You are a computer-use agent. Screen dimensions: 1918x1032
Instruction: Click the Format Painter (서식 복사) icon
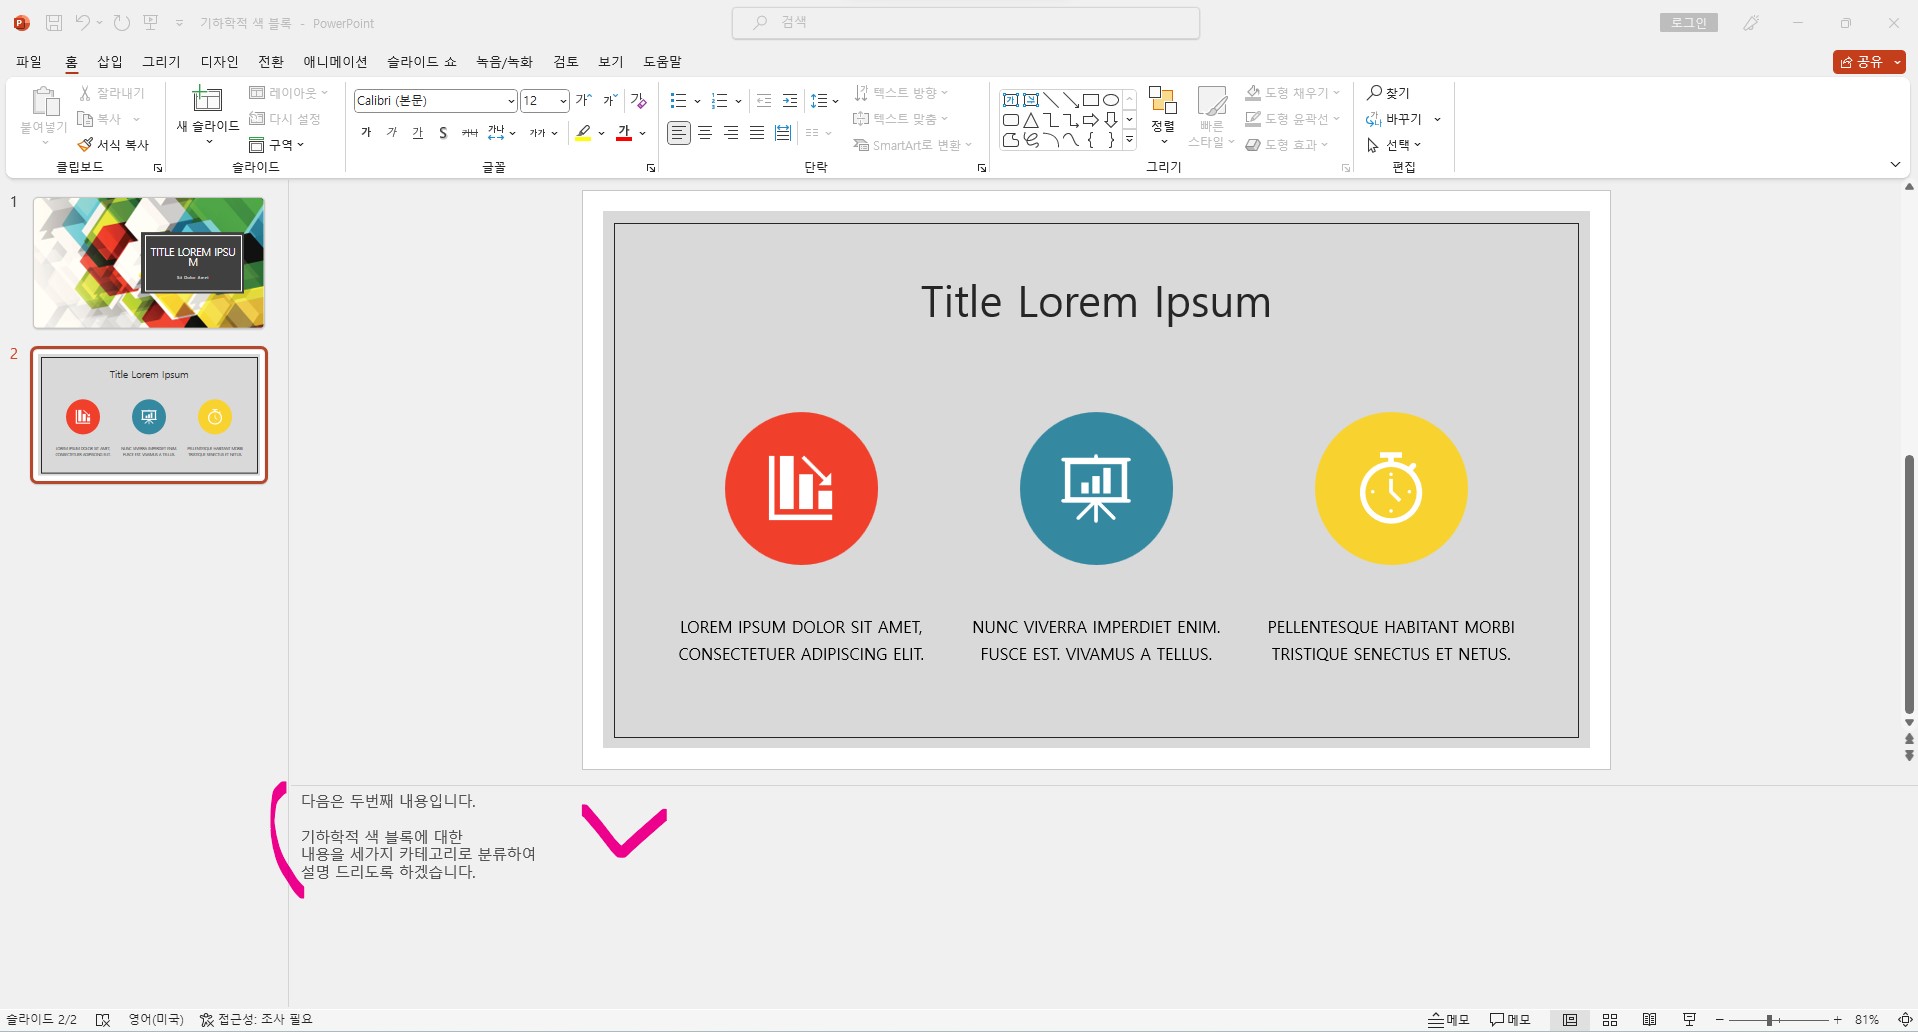[85, 145]
